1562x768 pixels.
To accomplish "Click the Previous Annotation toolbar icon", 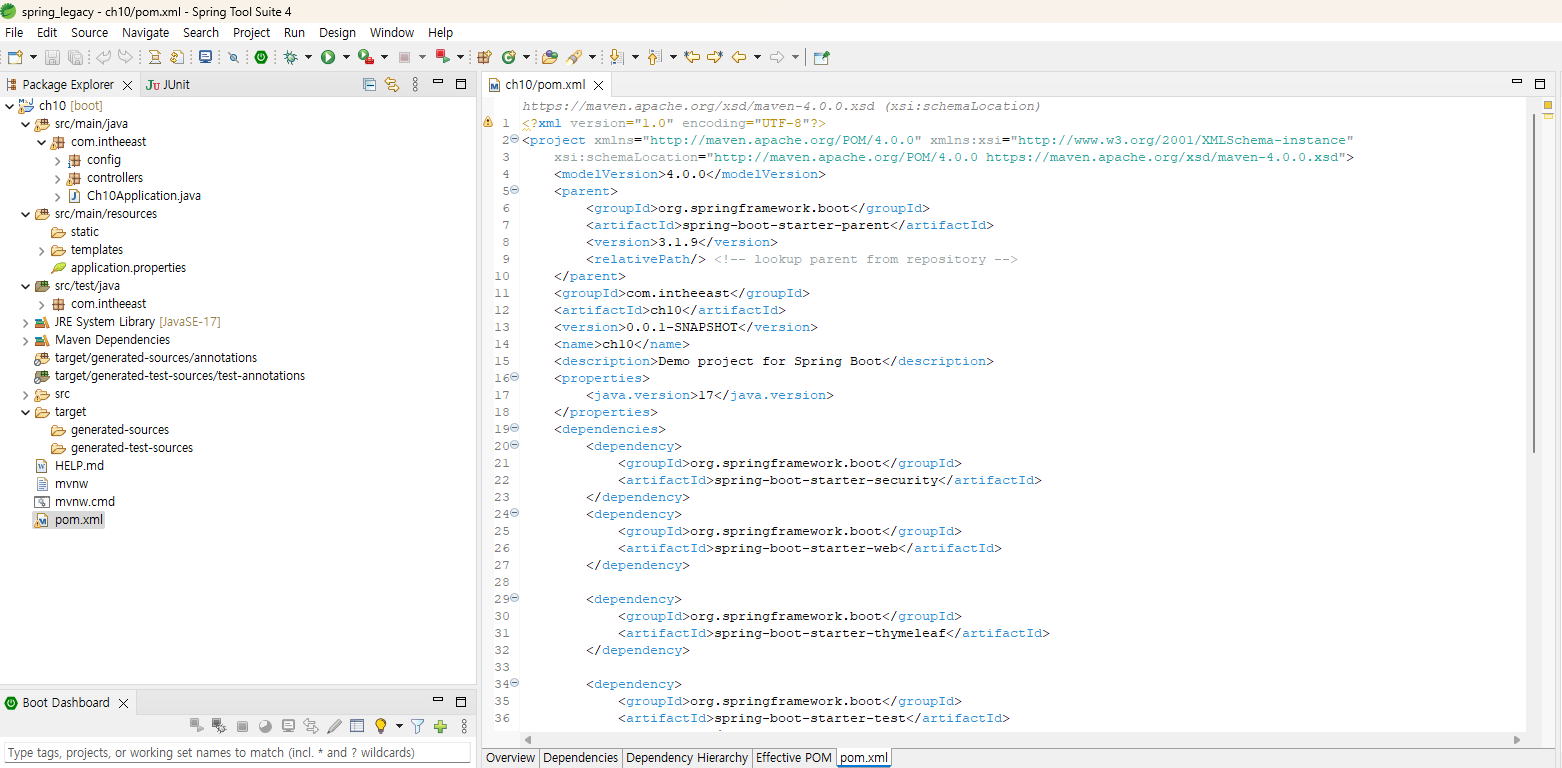I will (655, 57).
